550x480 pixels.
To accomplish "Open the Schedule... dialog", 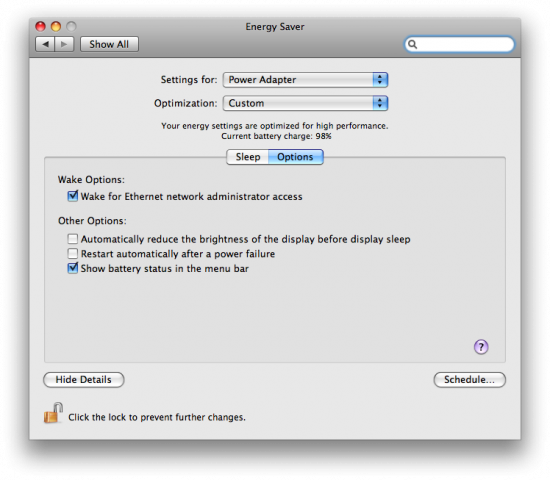I will pyautogui.click(x=469, y=380).
